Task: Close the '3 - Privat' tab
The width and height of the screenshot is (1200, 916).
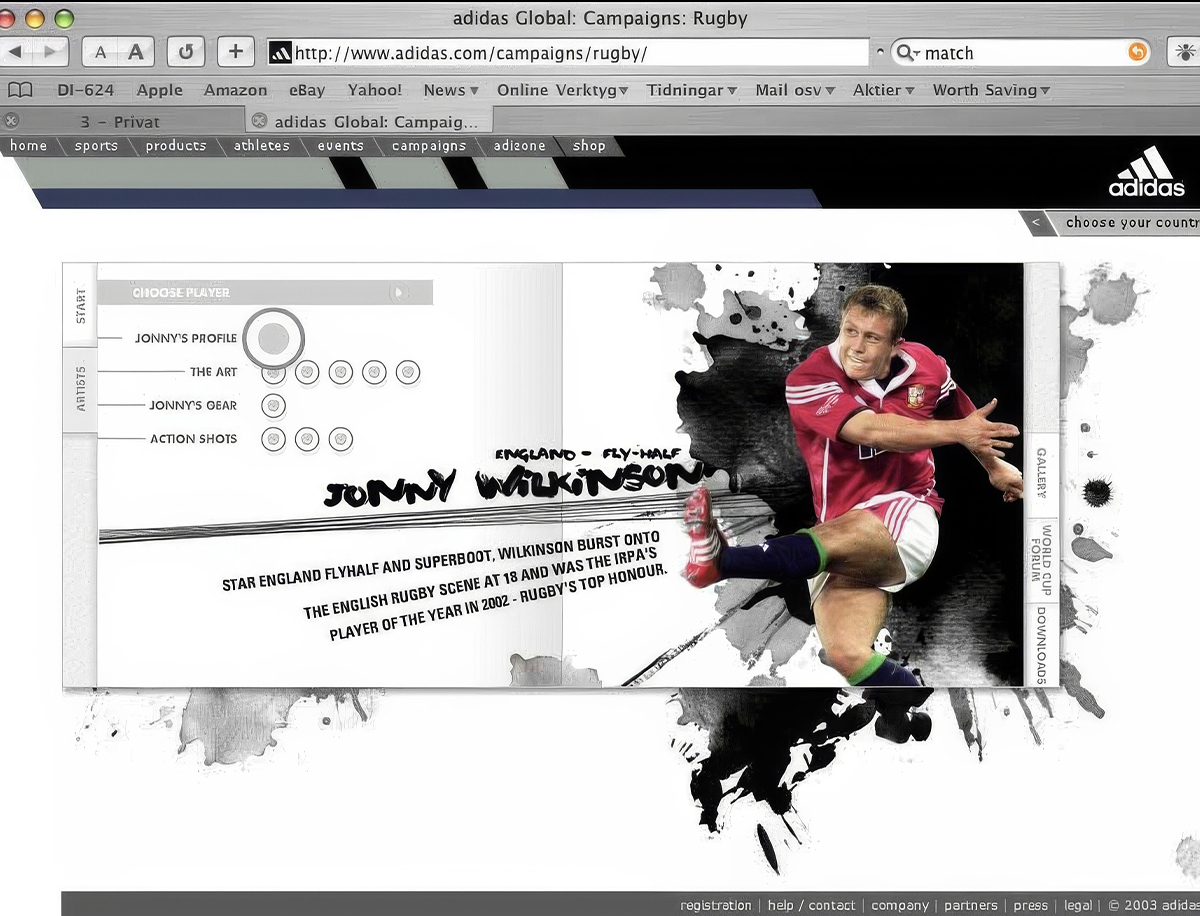Action: (12, 120)
